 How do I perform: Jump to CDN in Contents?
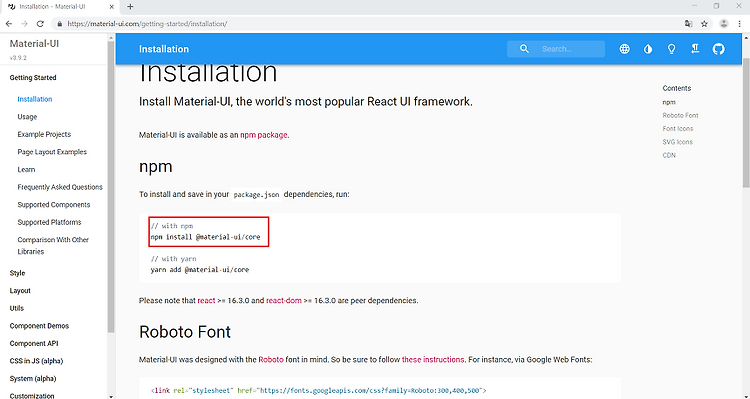[669, 155]
